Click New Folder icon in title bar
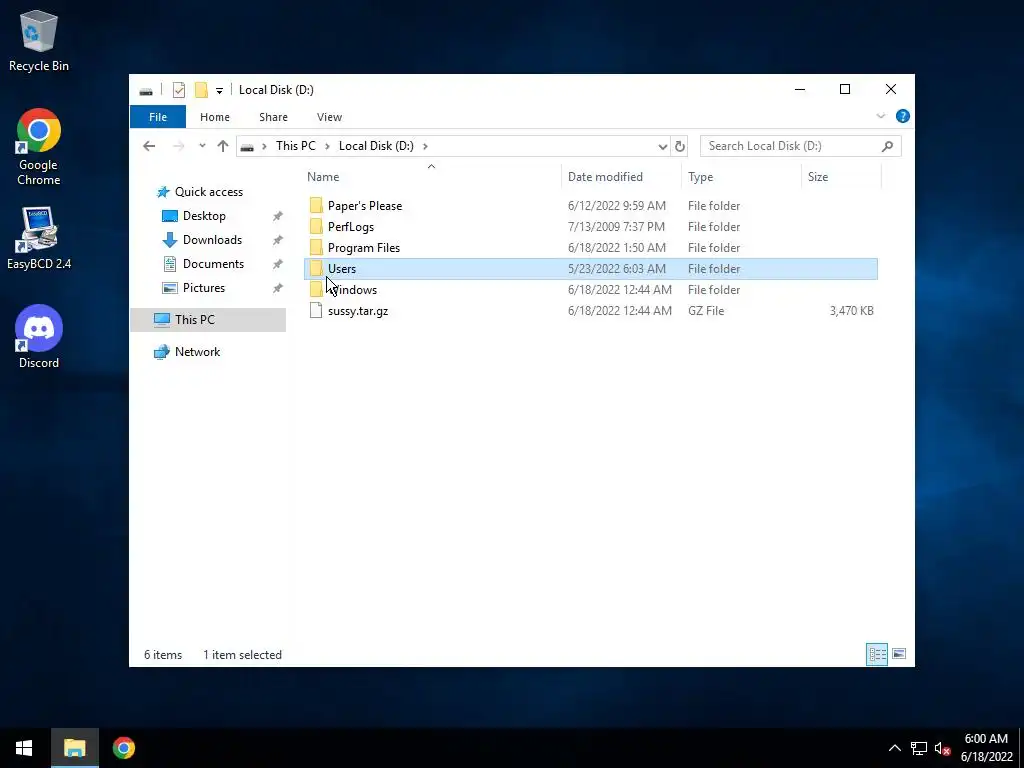The height and width of the screenshot is (768, 1024). 201,90
